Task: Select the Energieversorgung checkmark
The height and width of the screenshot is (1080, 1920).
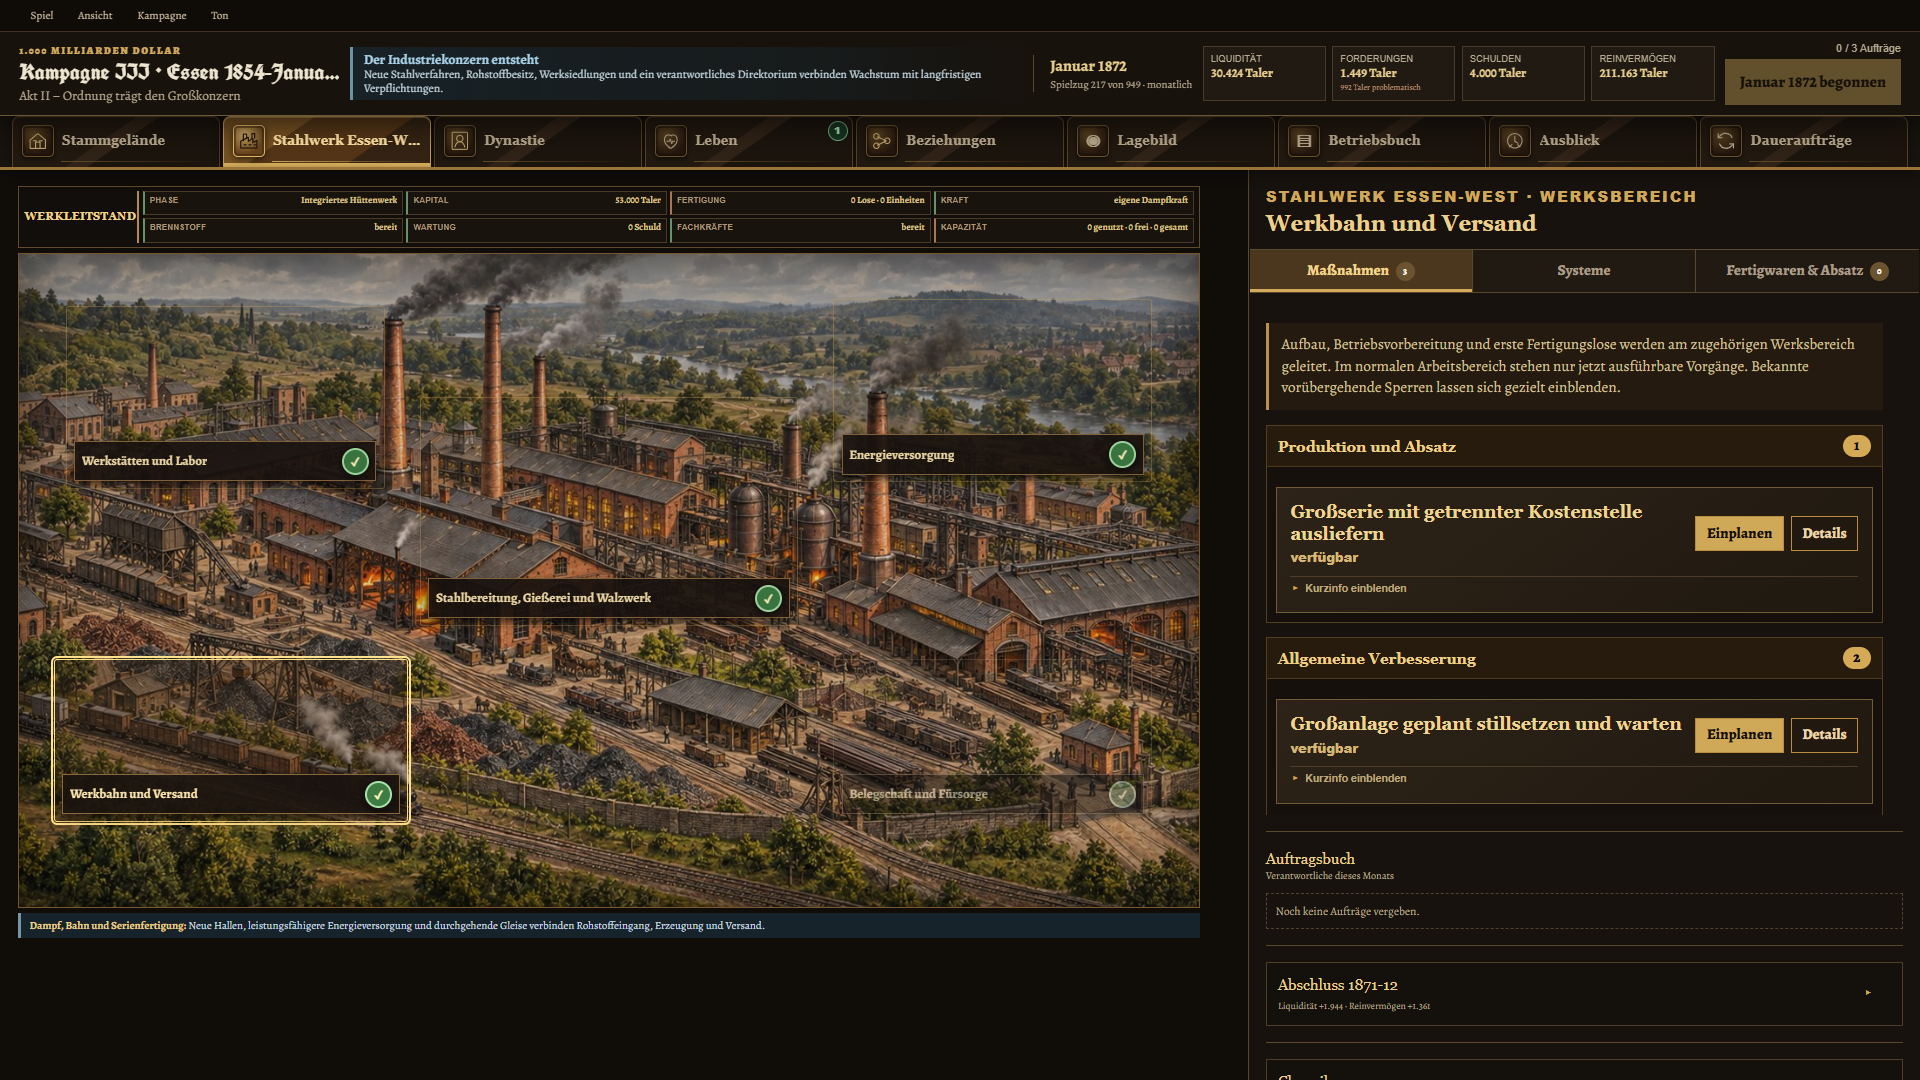Action: click(1122, 455)
